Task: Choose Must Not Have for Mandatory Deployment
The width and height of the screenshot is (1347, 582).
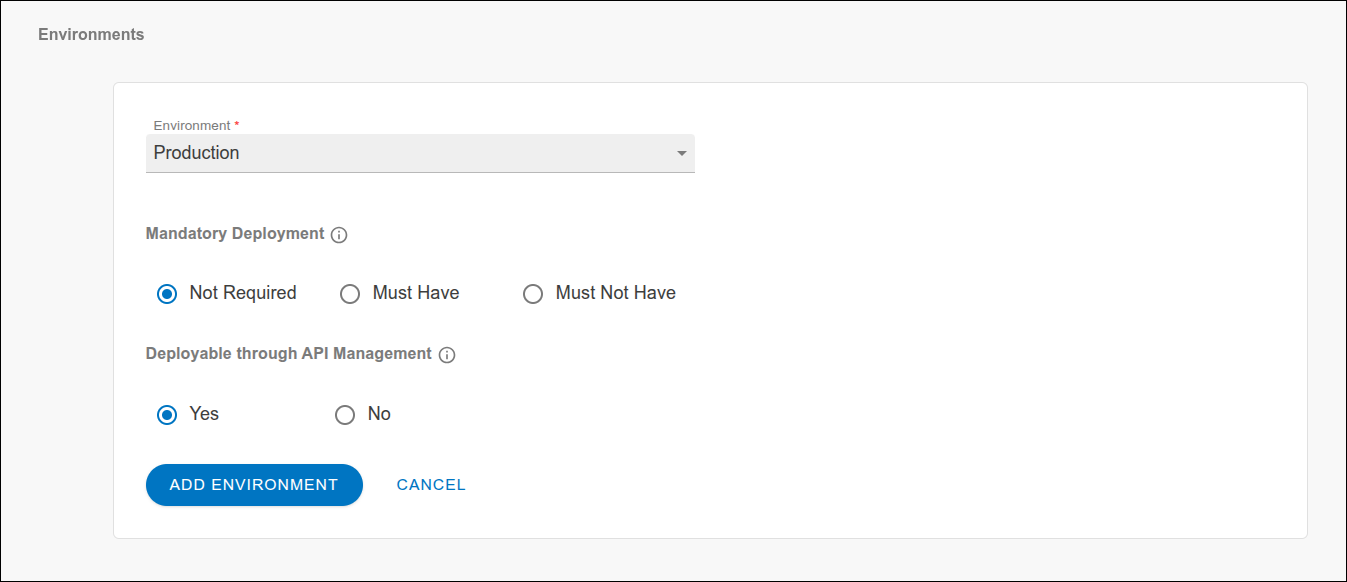Action: [533, 293]
